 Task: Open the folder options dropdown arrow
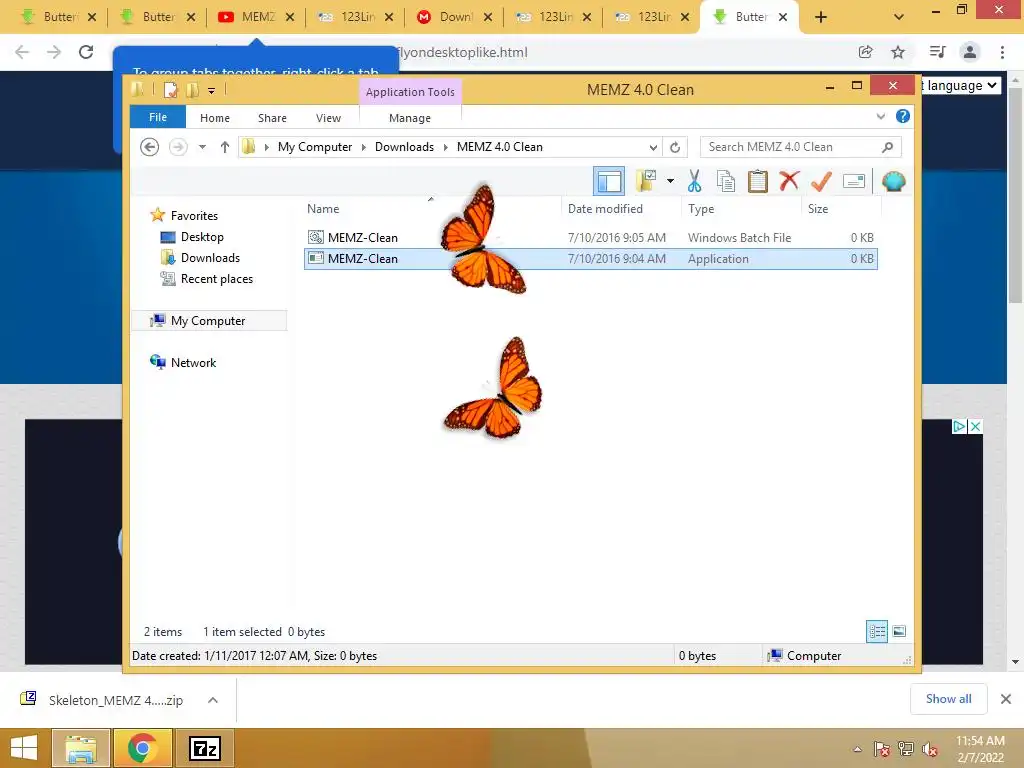pyautogui.click(x=670, y=181)
